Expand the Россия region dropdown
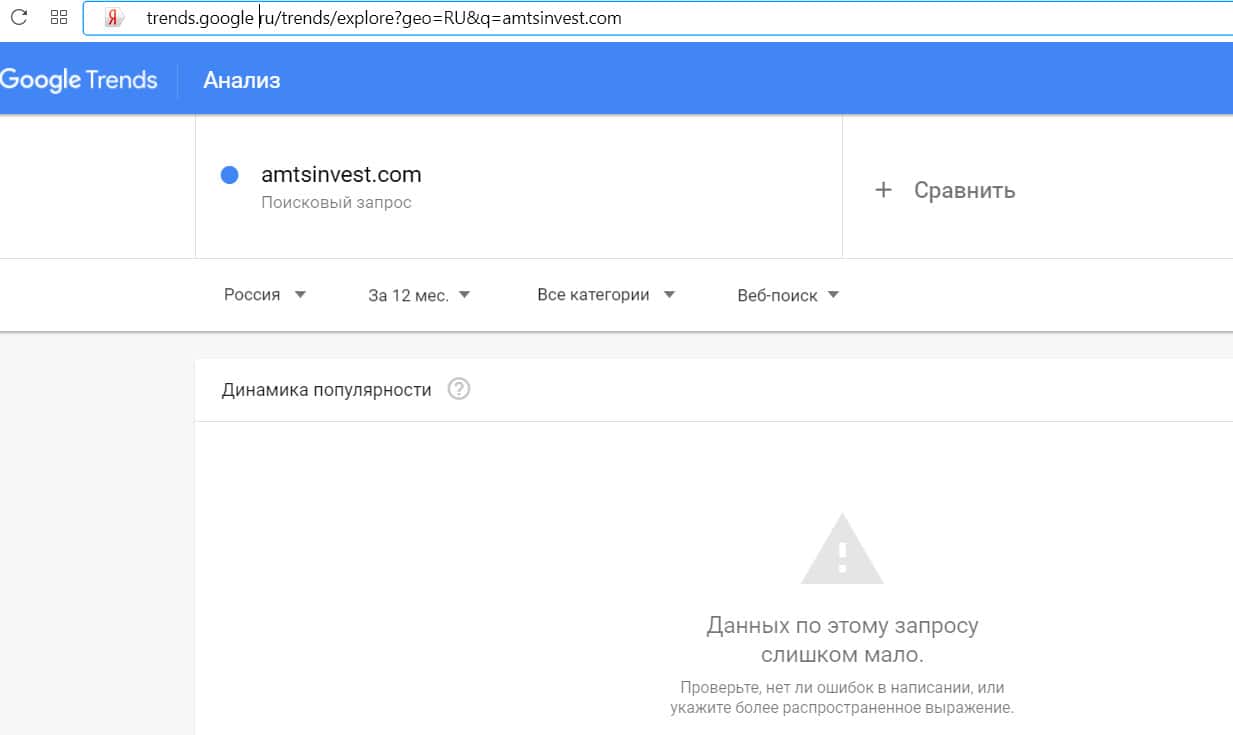Image resolution: width=1233 pixels, height=735 pixels. [265, 295]
